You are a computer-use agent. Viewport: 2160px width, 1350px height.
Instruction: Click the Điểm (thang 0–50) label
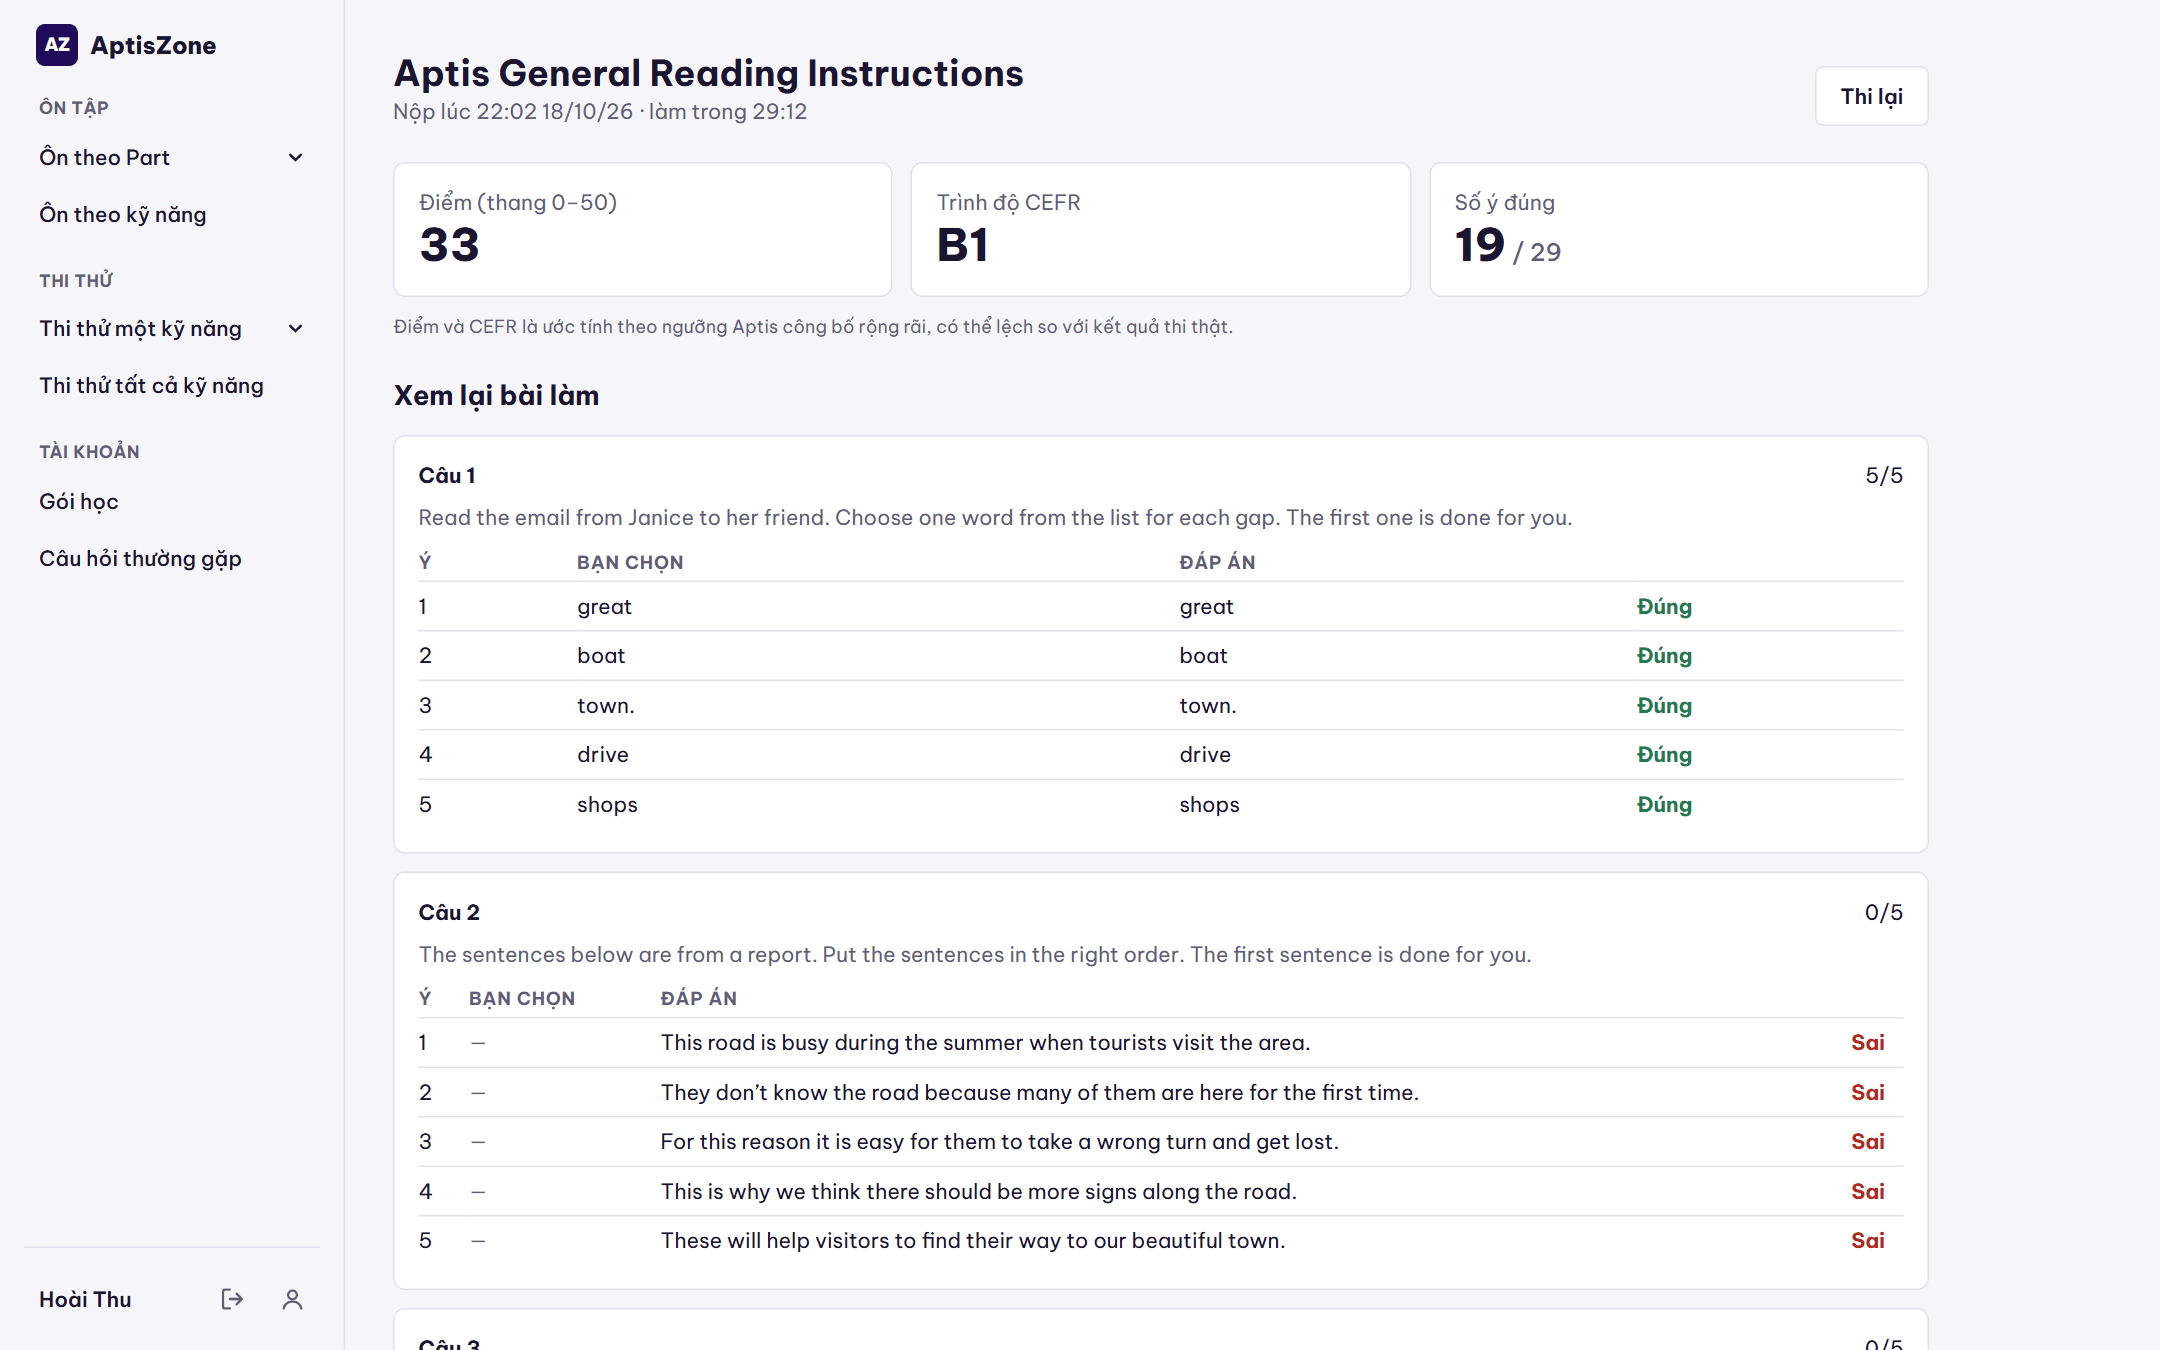(x=518, y=202)
